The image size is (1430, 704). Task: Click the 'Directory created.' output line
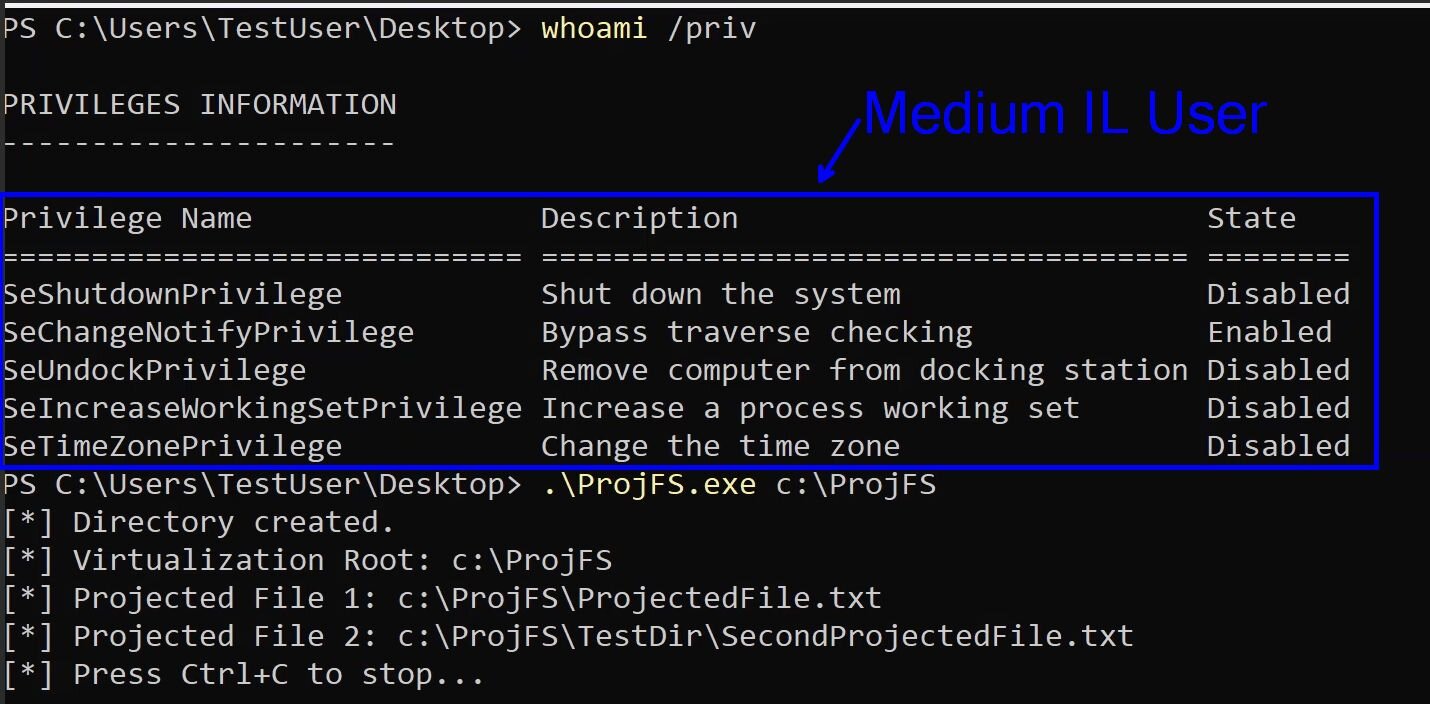click(x=234, y=522)
